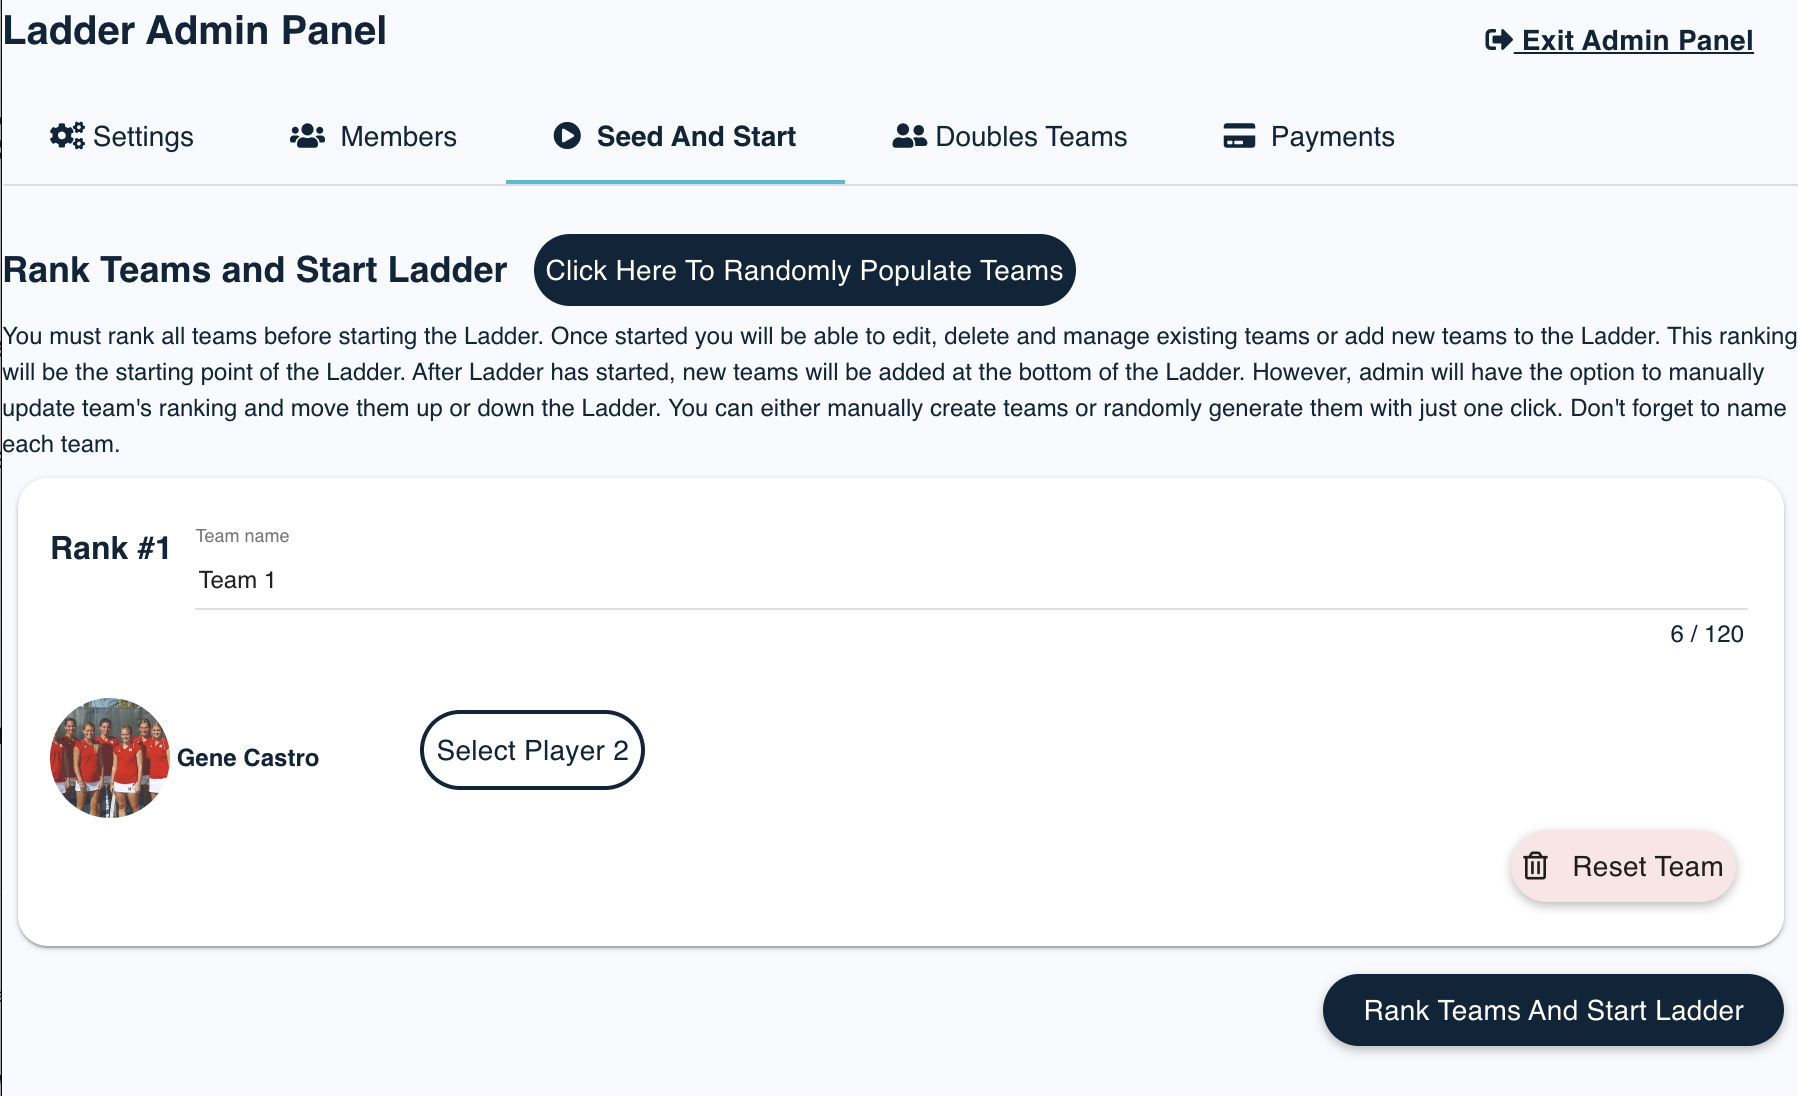Click the Payments card icon
The image size is (1798, 1096).
1239,135
